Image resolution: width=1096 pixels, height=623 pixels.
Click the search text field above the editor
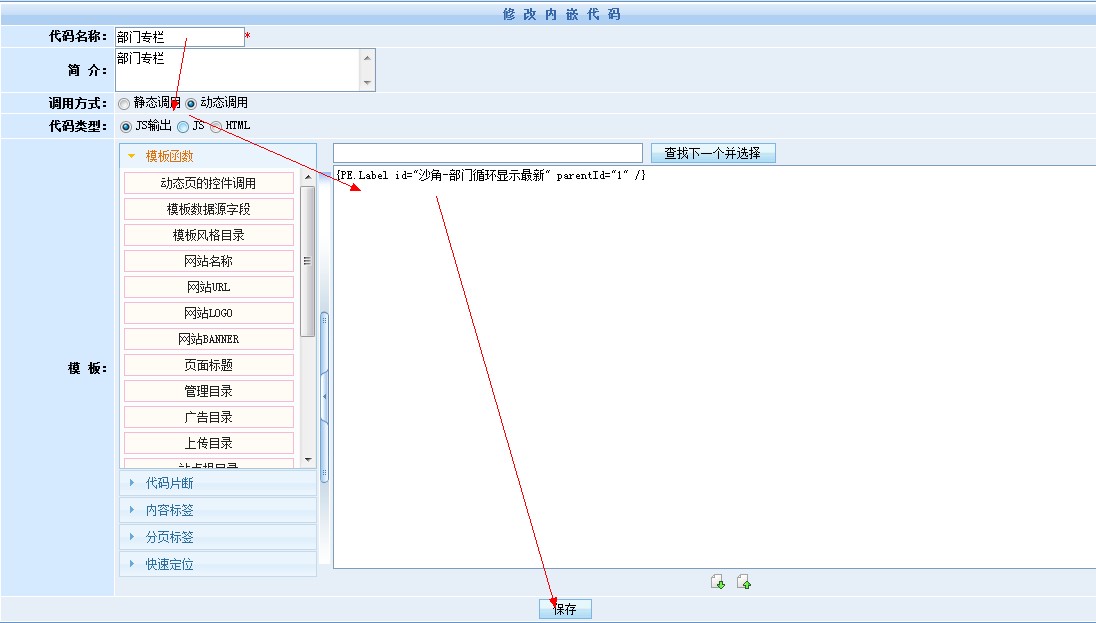[488, 152]
